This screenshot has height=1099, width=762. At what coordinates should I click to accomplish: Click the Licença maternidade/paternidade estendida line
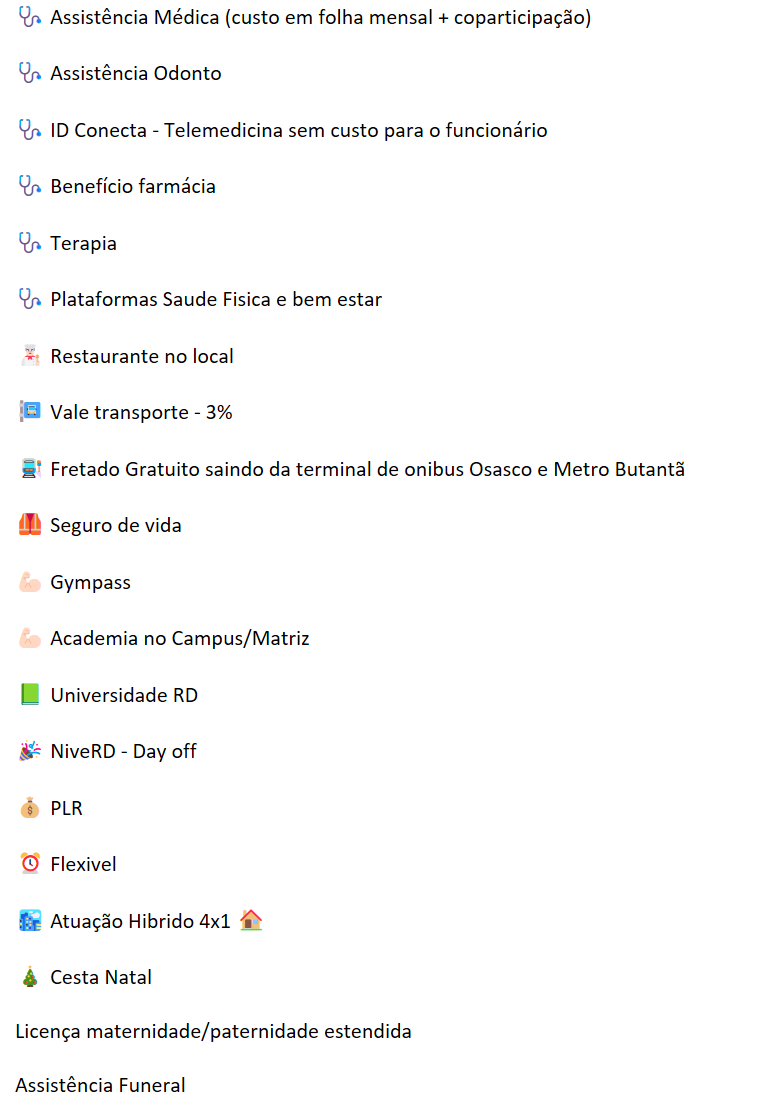pos(213,1031)
